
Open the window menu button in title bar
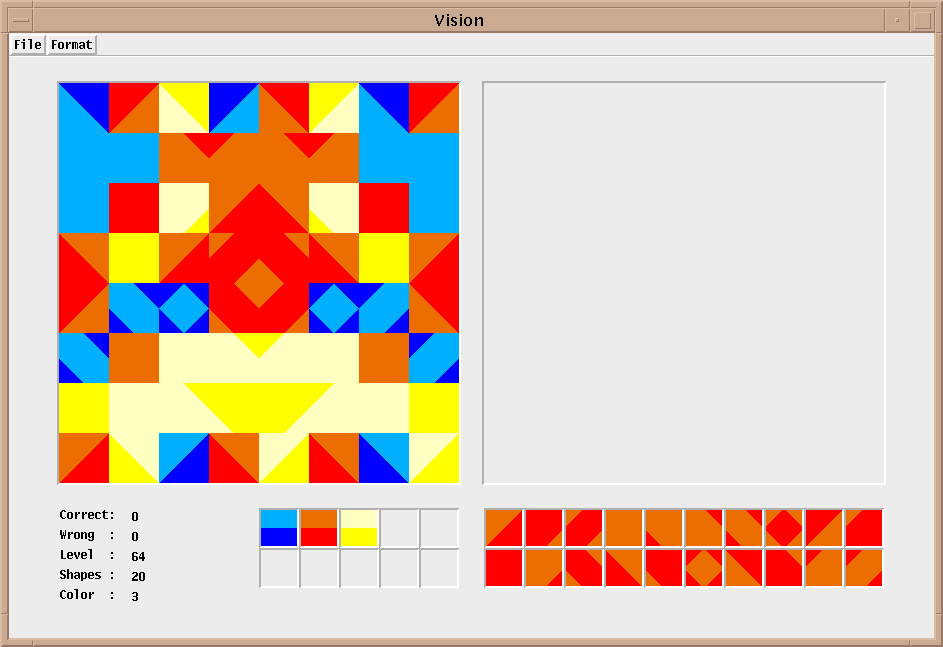click(x=20, y=20)
